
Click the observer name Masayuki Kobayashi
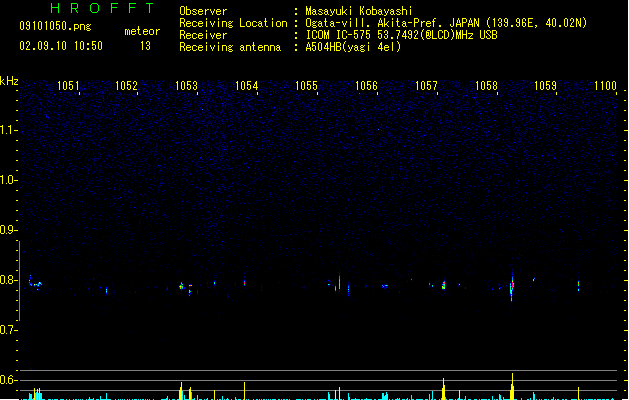tap(359, 11)
